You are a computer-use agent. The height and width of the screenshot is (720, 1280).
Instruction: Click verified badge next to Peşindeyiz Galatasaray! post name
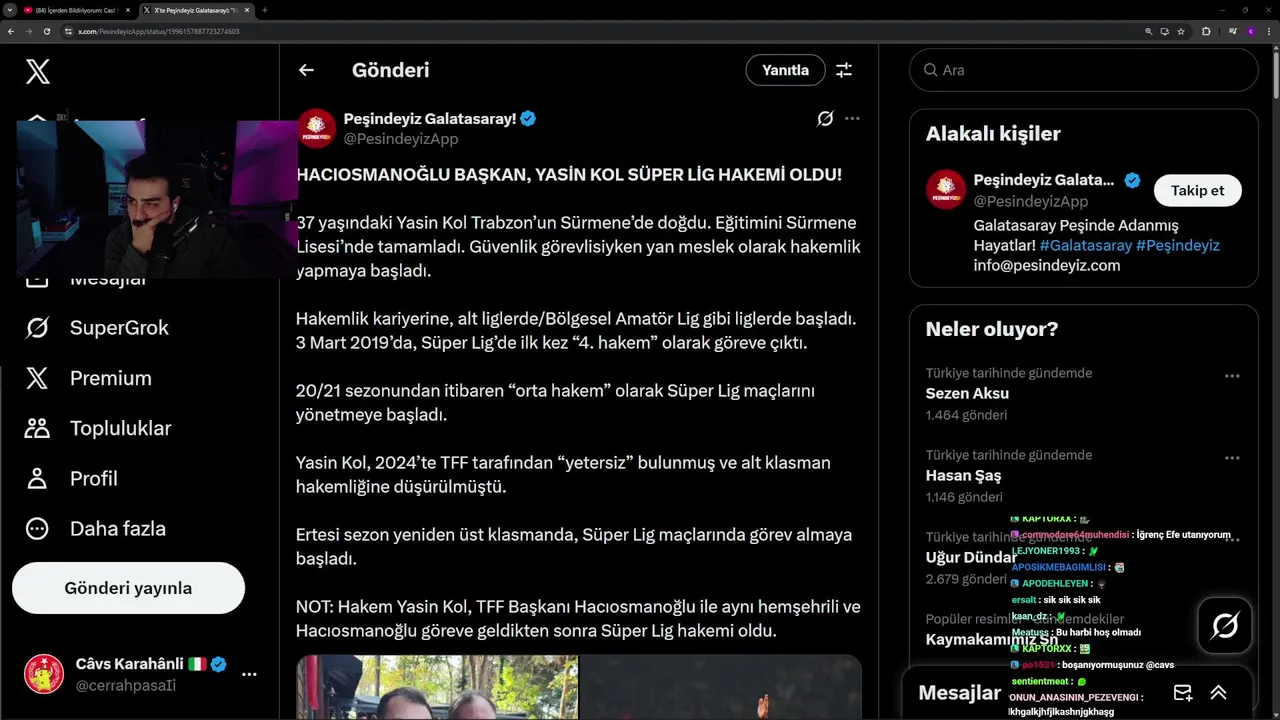click(x=528, y=118)
